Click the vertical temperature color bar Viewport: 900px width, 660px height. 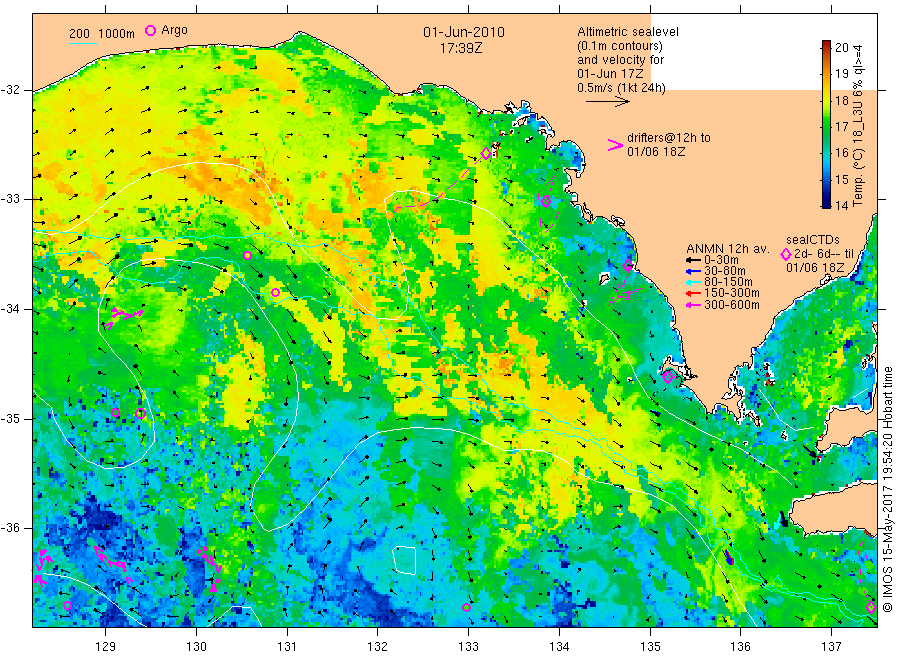[826, 124]
